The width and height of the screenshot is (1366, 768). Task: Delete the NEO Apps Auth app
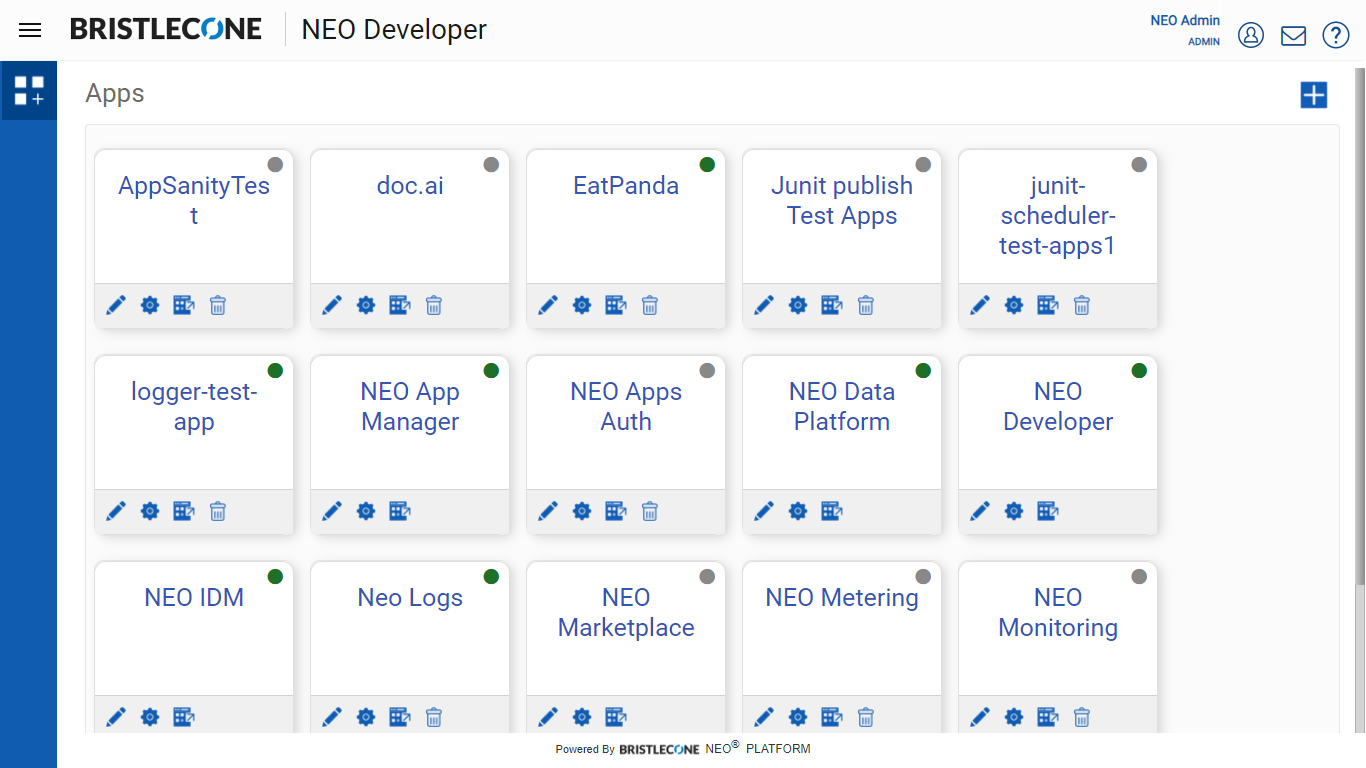[650, 511]
